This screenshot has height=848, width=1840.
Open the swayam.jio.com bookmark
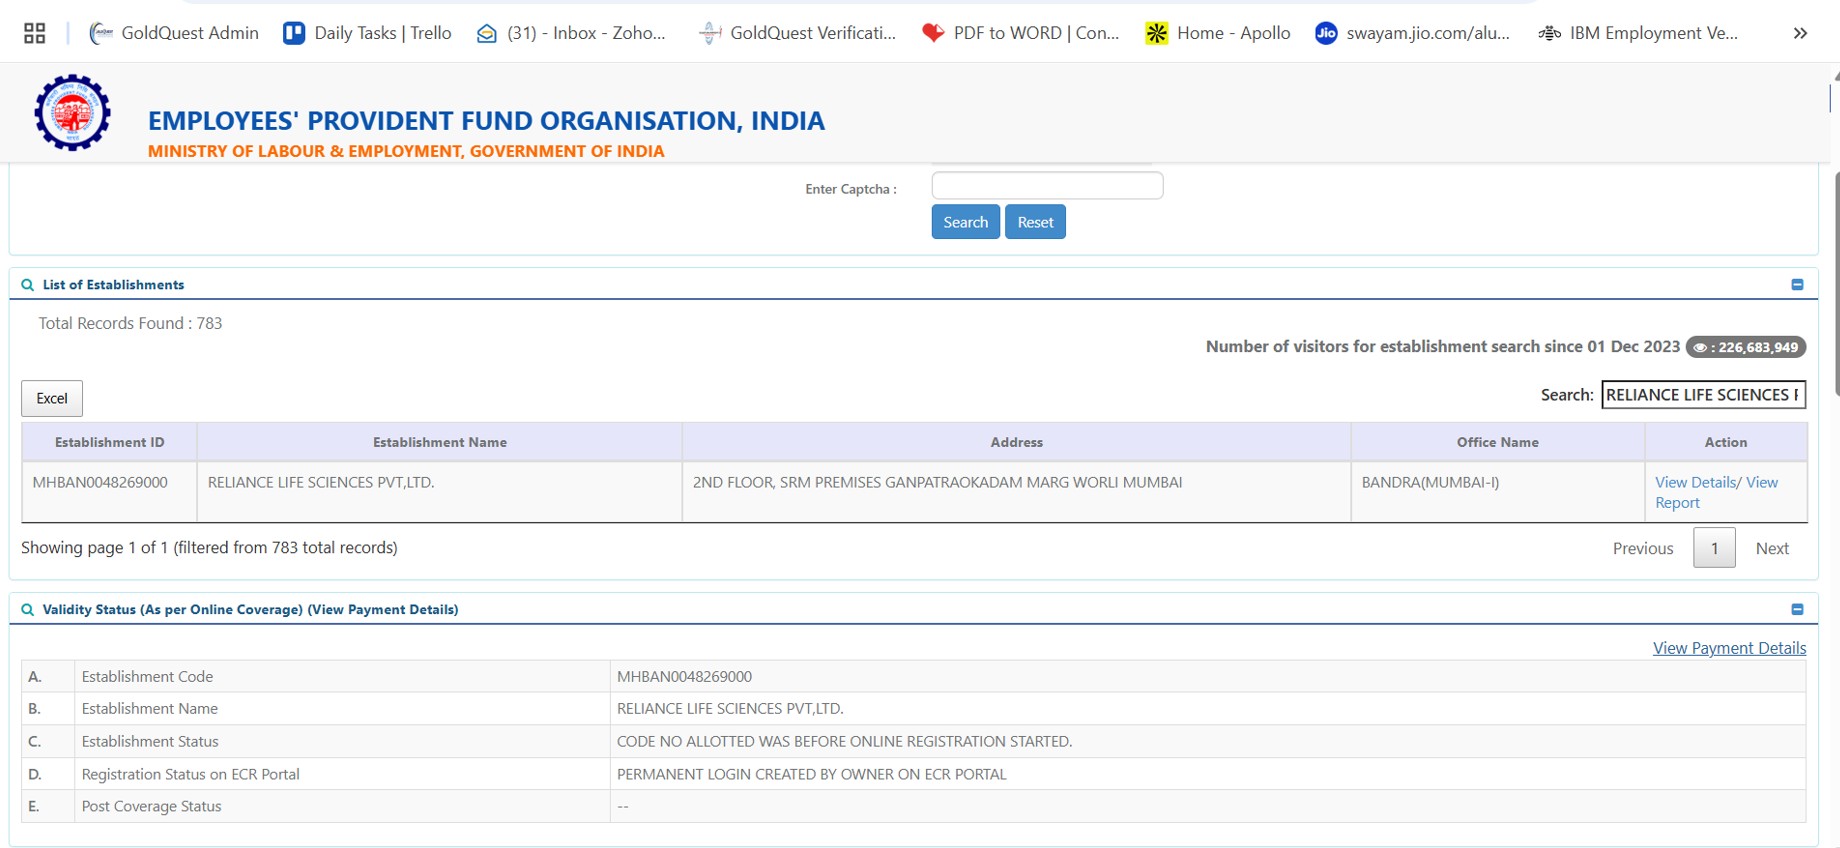click(1412, 33)
